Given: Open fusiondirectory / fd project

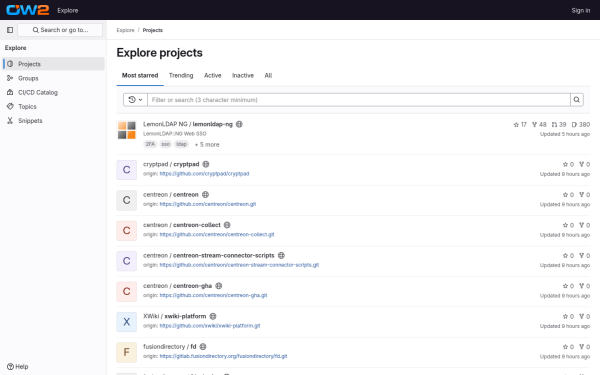Looking at the screenshot, I should coord(170,347).
